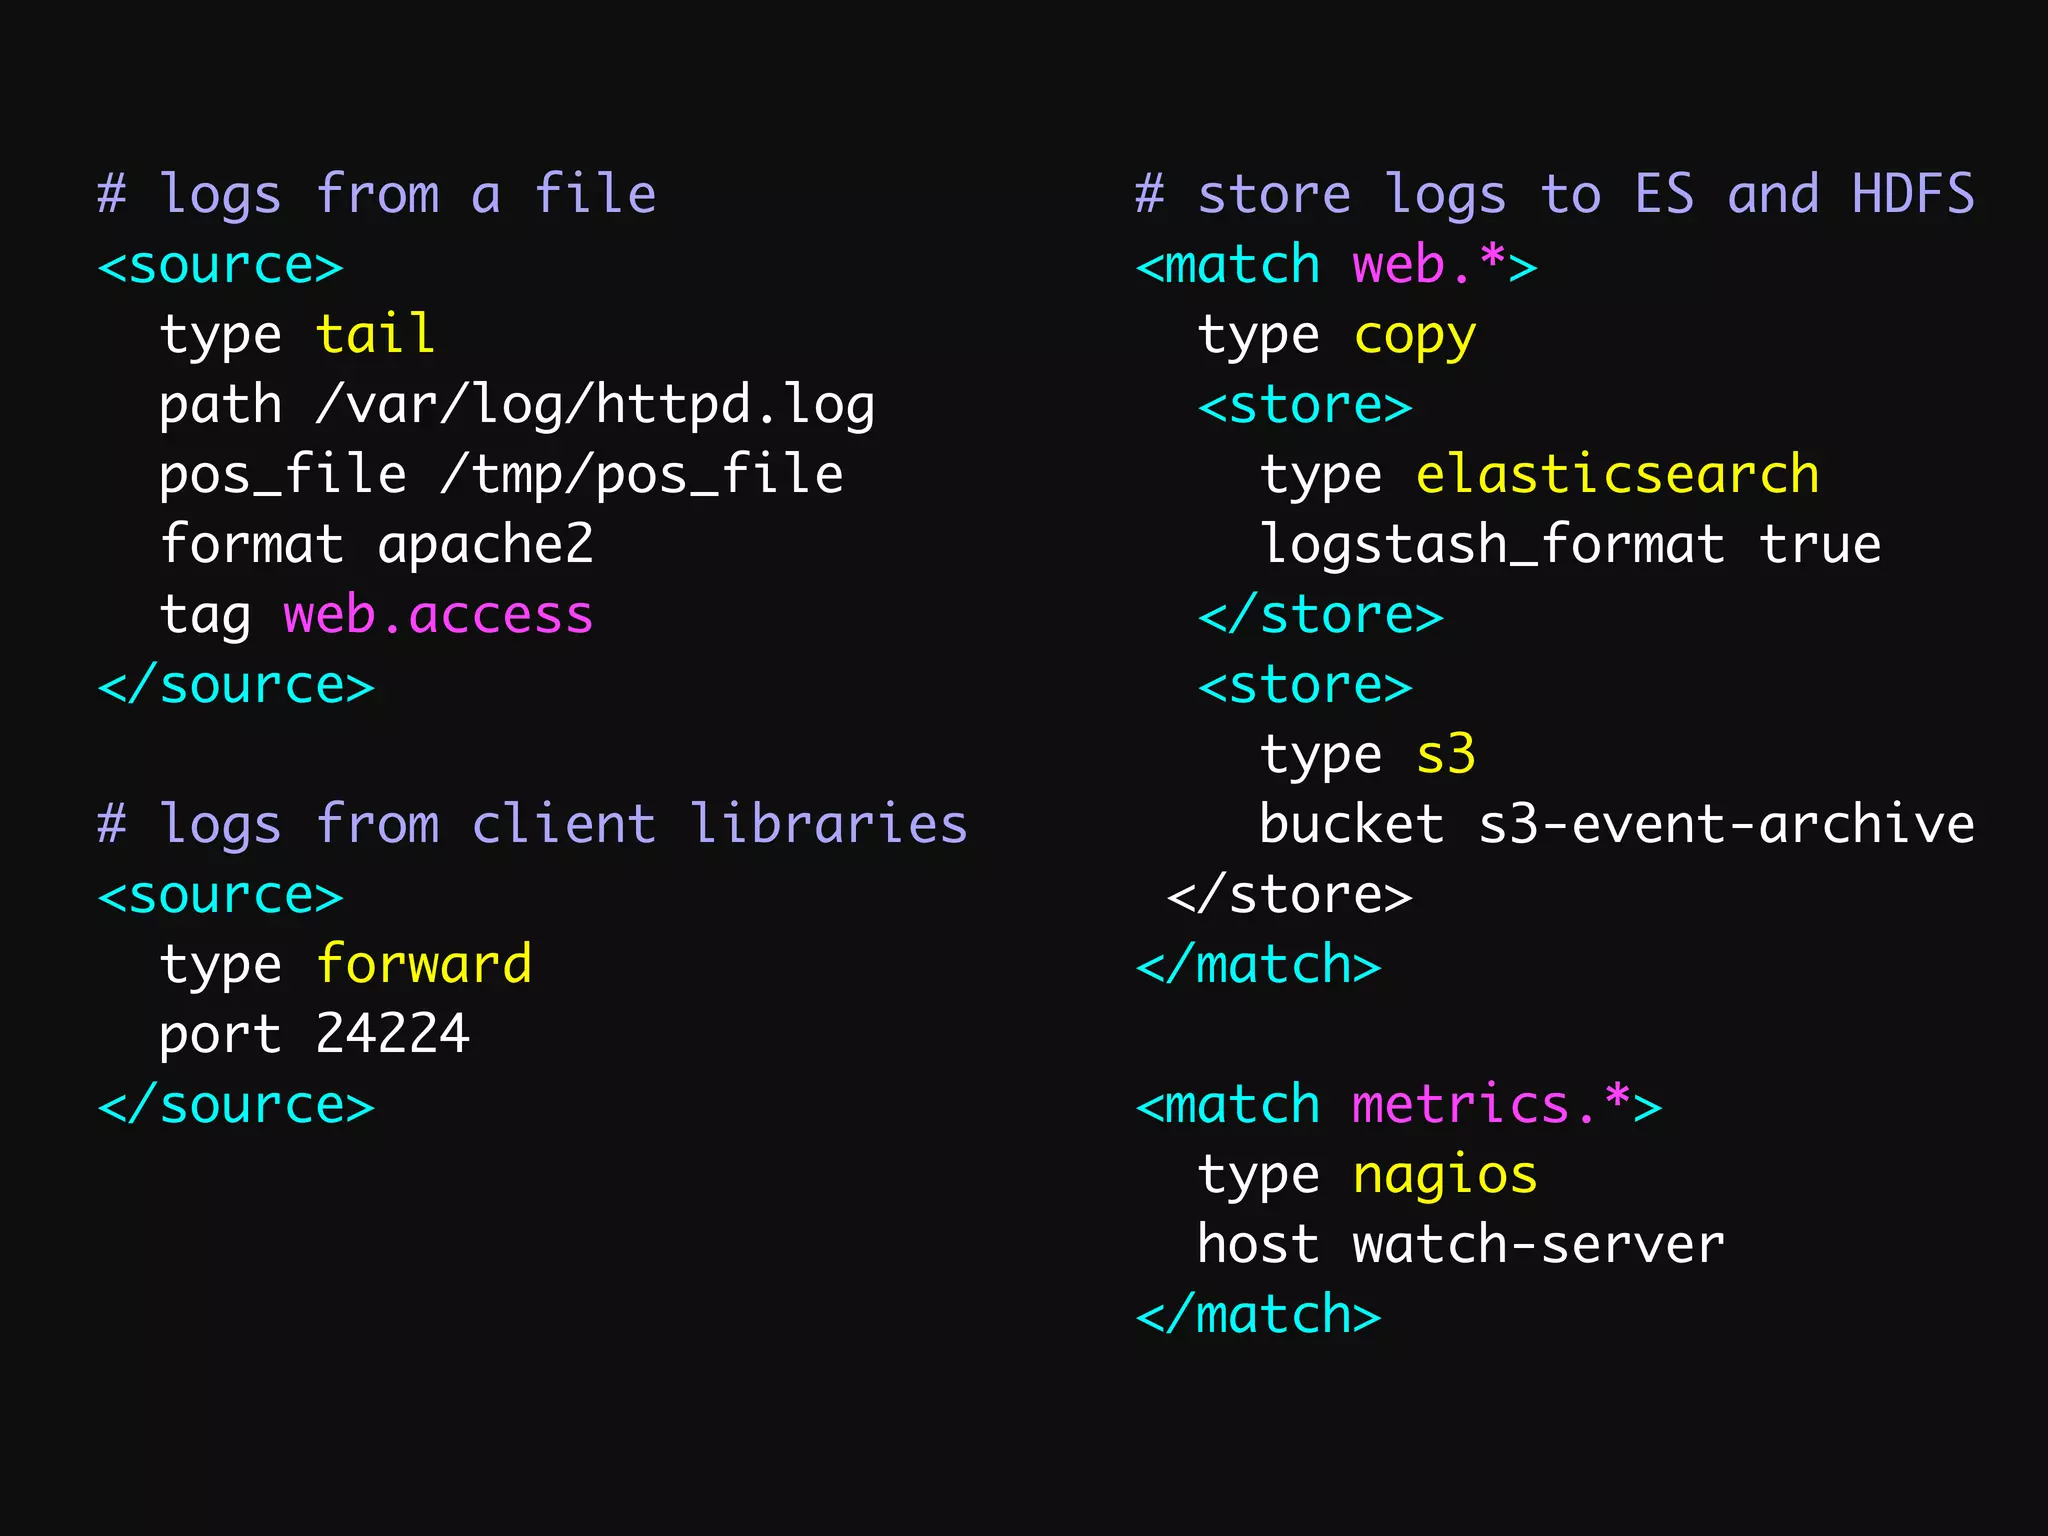
Task: Click the white '</store>' closing tag
Action: (1289, 895)
